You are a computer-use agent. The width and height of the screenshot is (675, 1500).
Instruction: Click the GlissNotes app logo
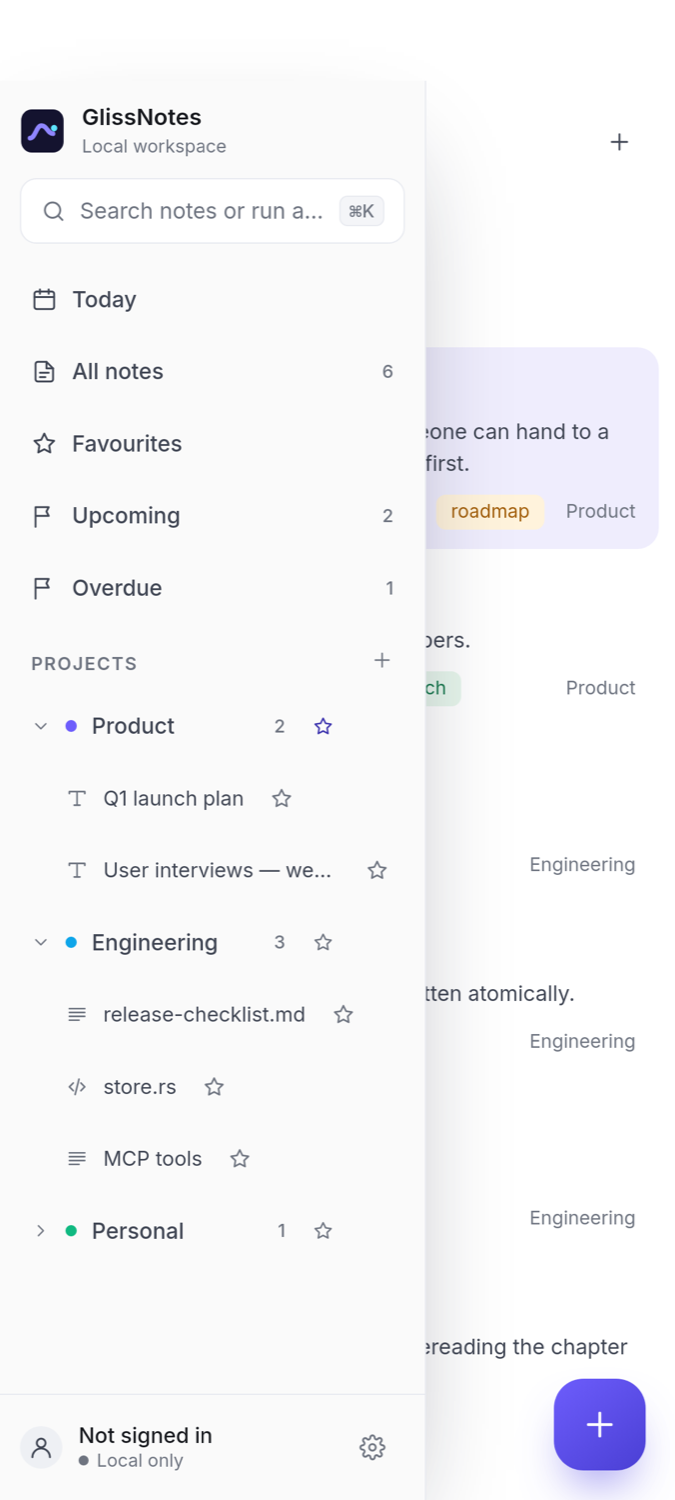(42, 131)
